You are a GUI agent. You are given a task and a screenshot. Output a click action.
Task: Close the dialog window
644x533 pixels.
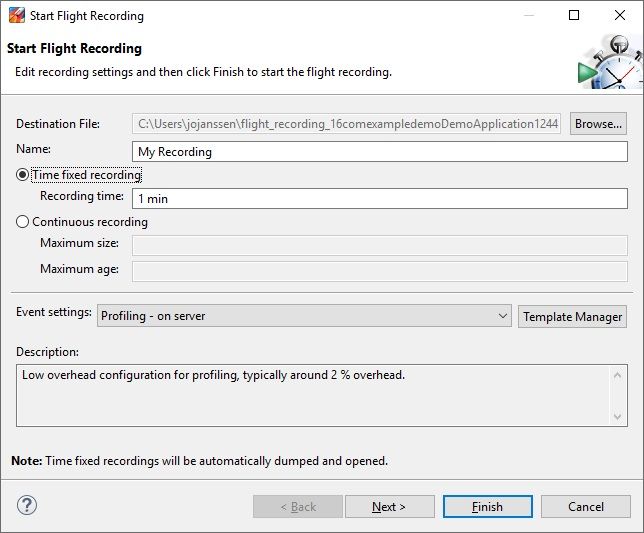tap(620, 15)
